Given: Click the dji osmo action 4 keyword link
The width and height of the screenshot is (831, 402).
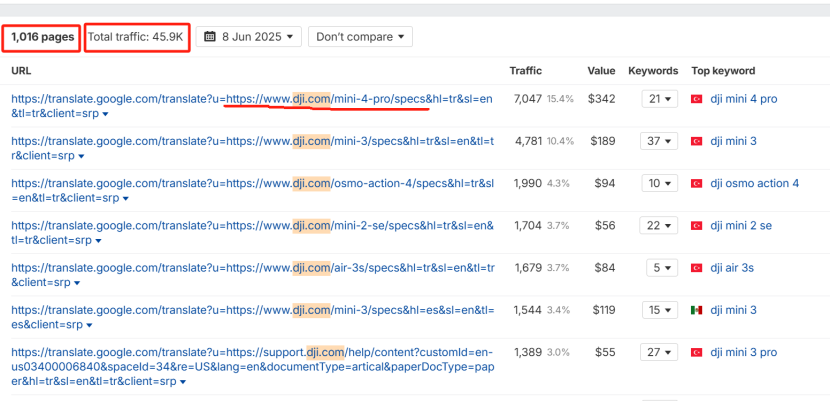Looking at the screenshot, I should tap(754, 184).
